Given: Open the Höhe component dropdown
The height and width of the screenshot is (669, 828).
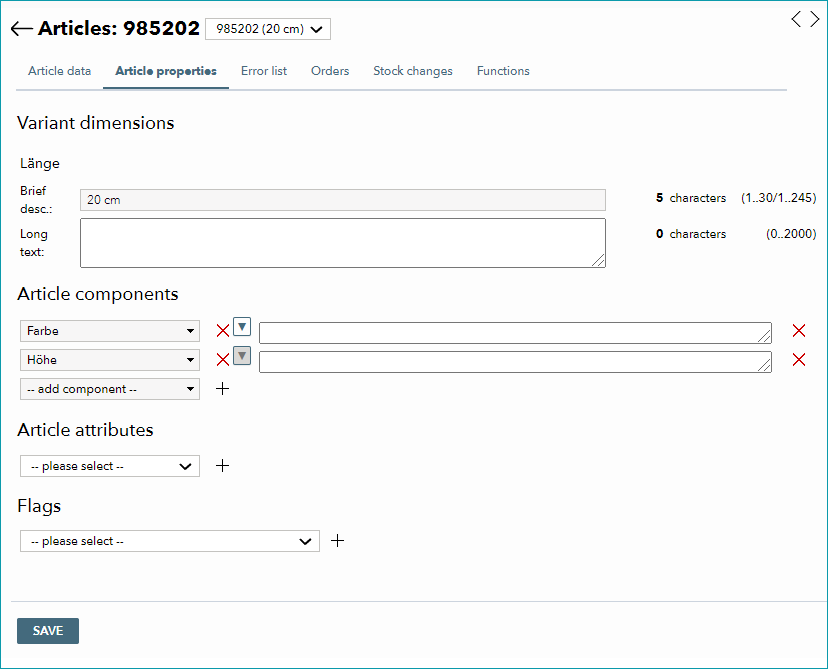Looking at the screenshot, I should coord(110,360).
